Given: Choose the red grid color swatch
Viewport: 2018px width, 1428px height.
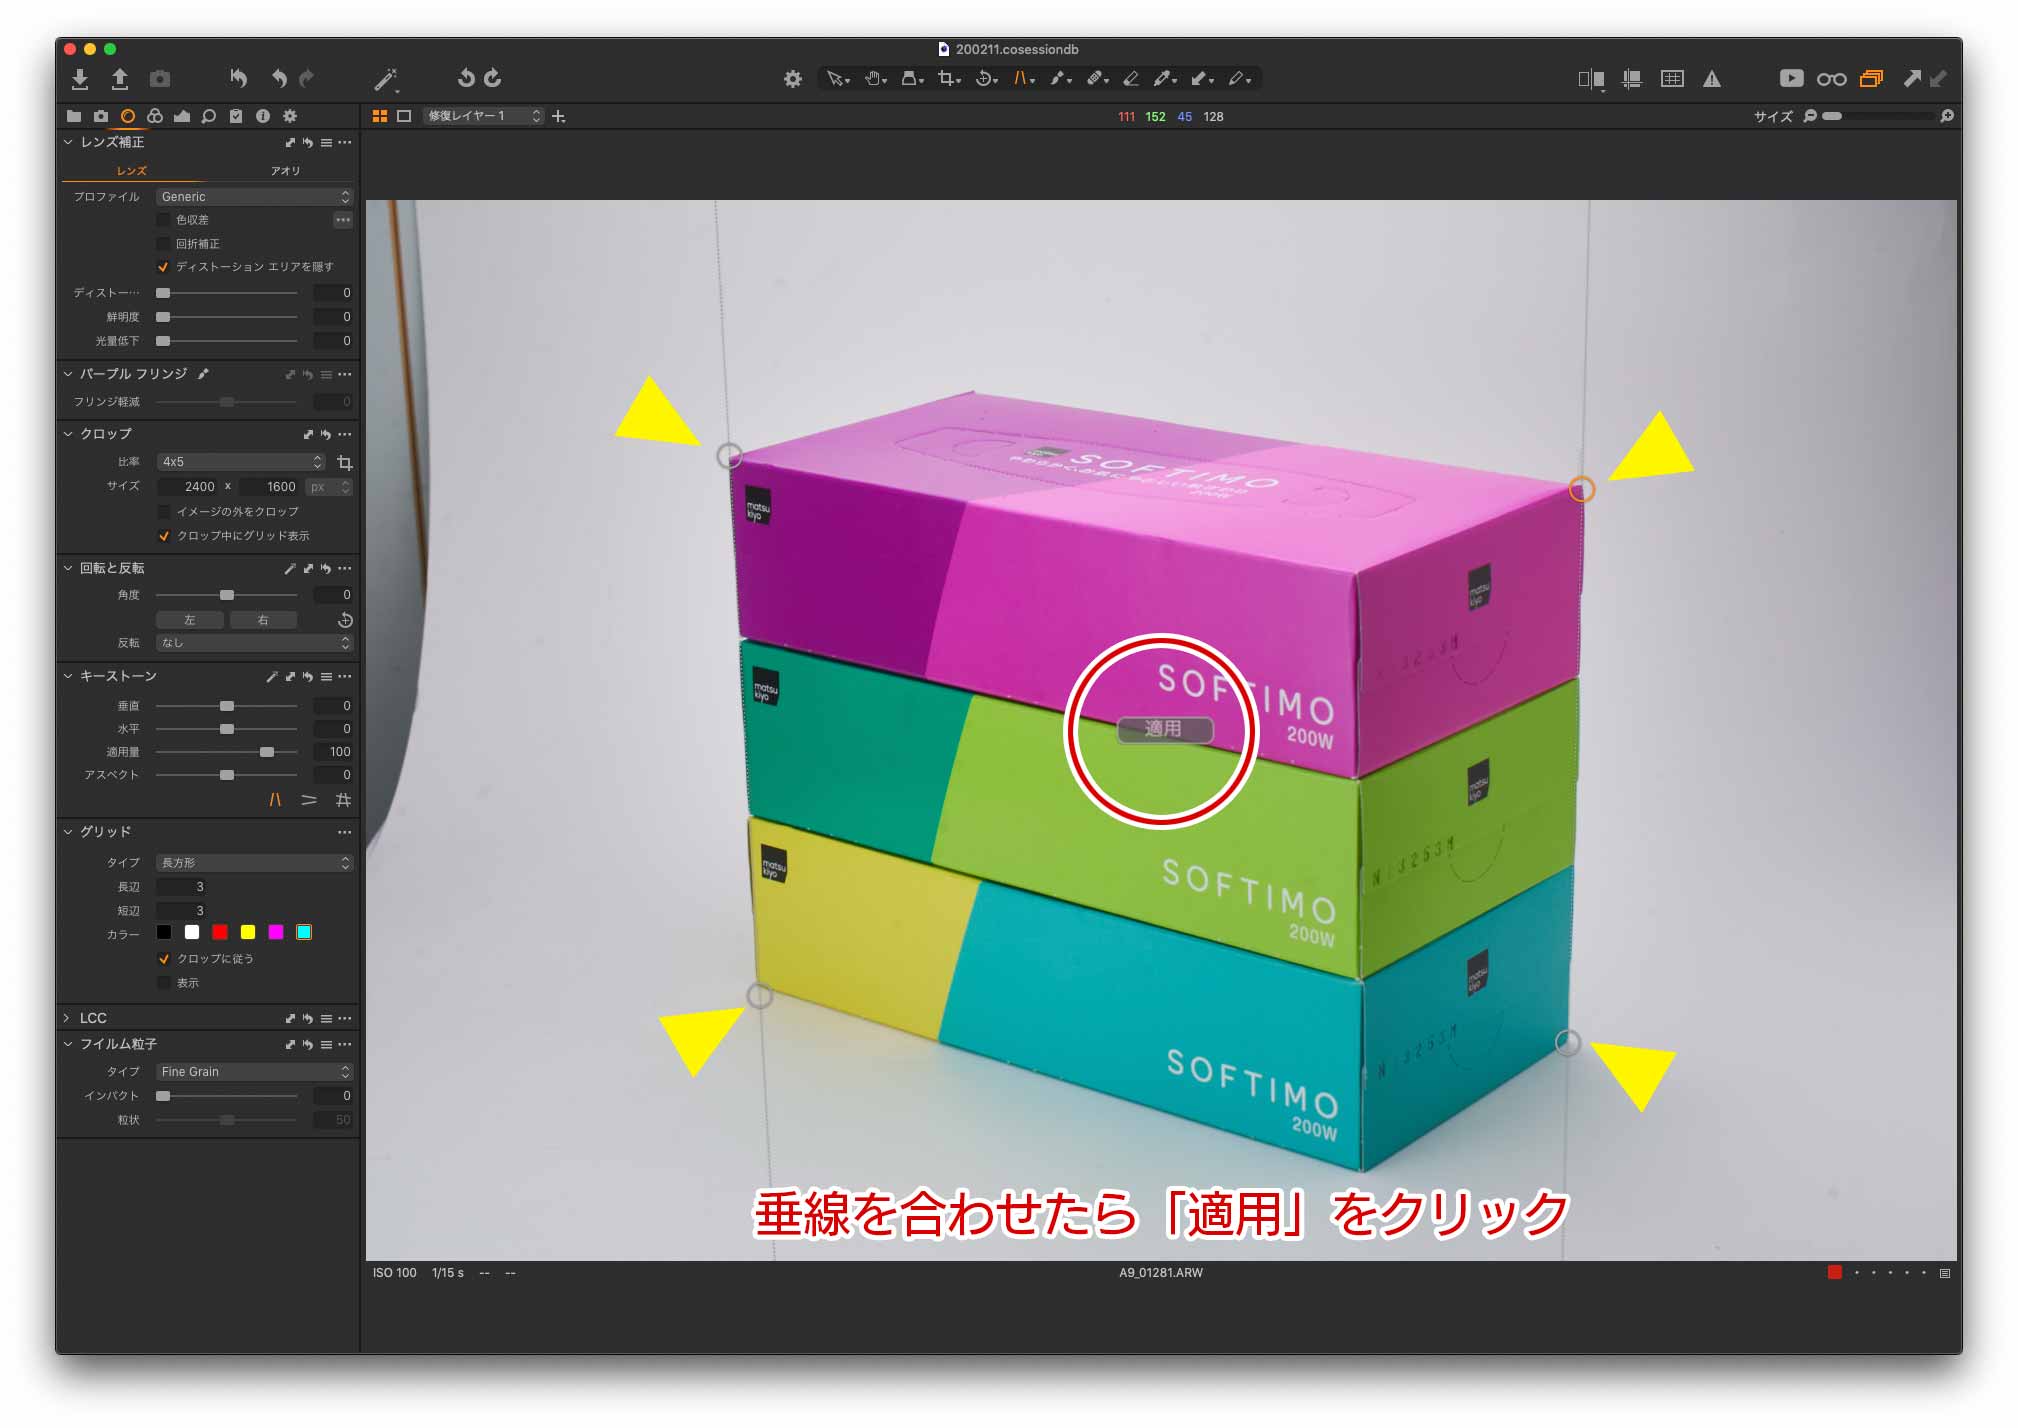Looking at the screenshot, I should (220, 933).
